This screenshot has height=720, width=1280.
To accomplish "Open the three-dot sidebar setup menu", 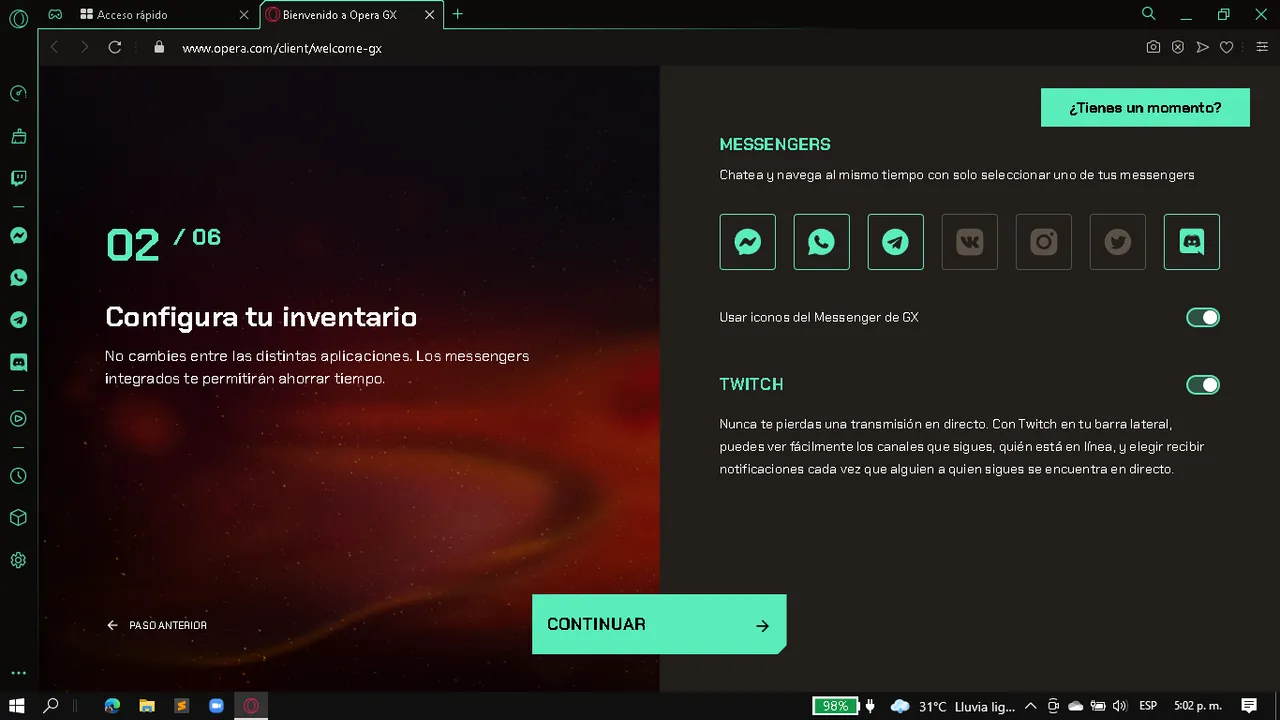I will click(x=18, y=673).
